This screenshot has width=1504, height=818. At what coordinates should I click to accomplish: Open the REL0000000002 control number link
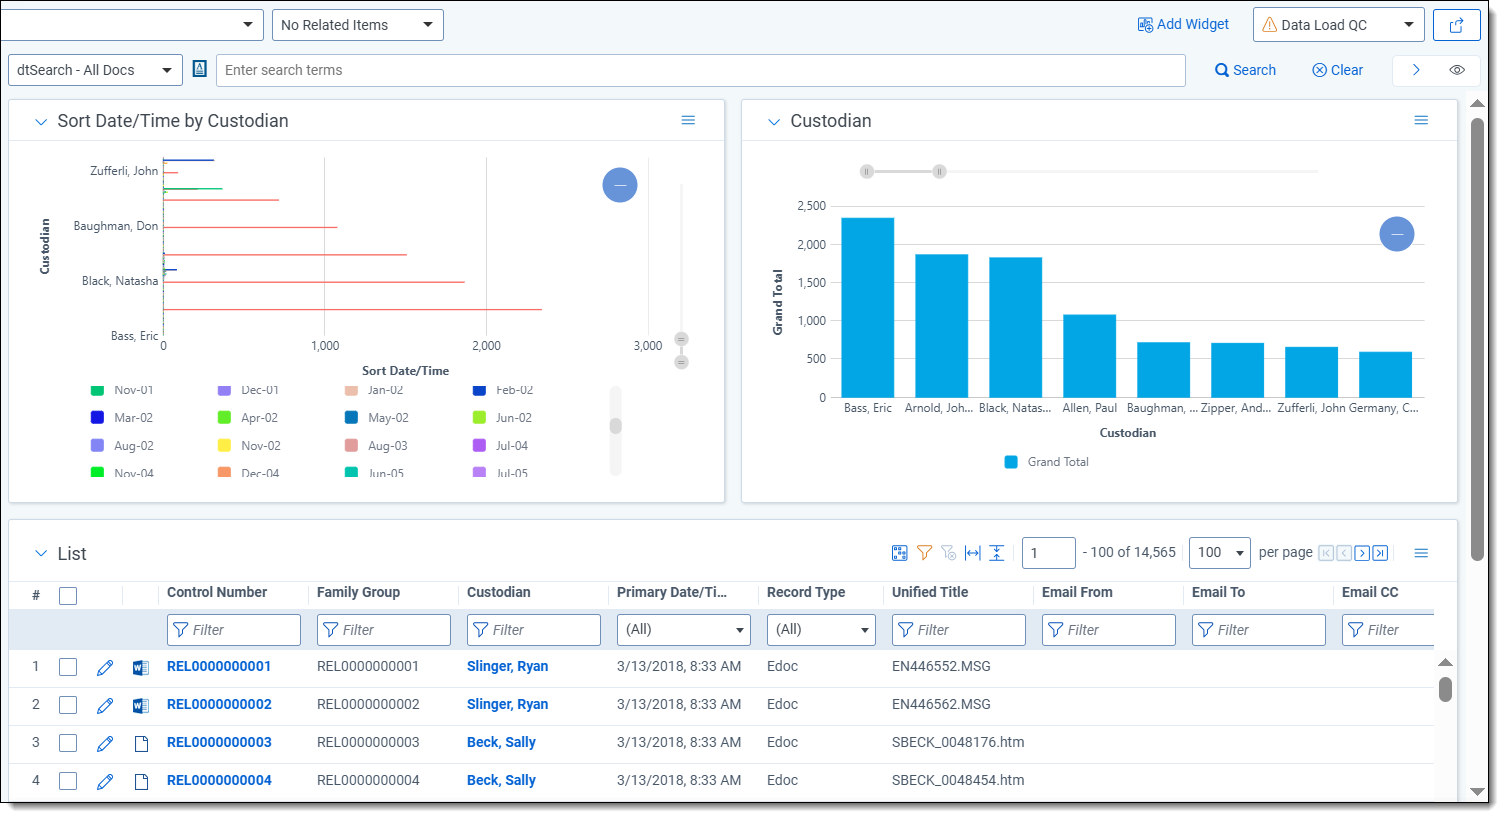pos(219,705)
